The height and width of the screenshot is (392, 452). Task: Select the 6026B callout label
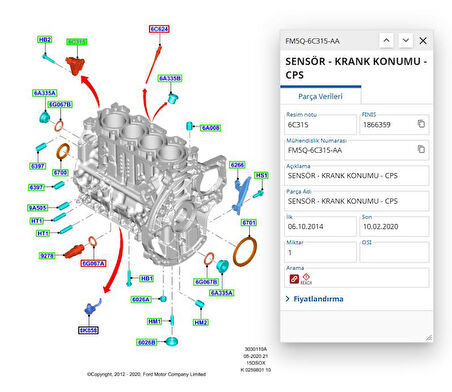click(x=147, y=342)
